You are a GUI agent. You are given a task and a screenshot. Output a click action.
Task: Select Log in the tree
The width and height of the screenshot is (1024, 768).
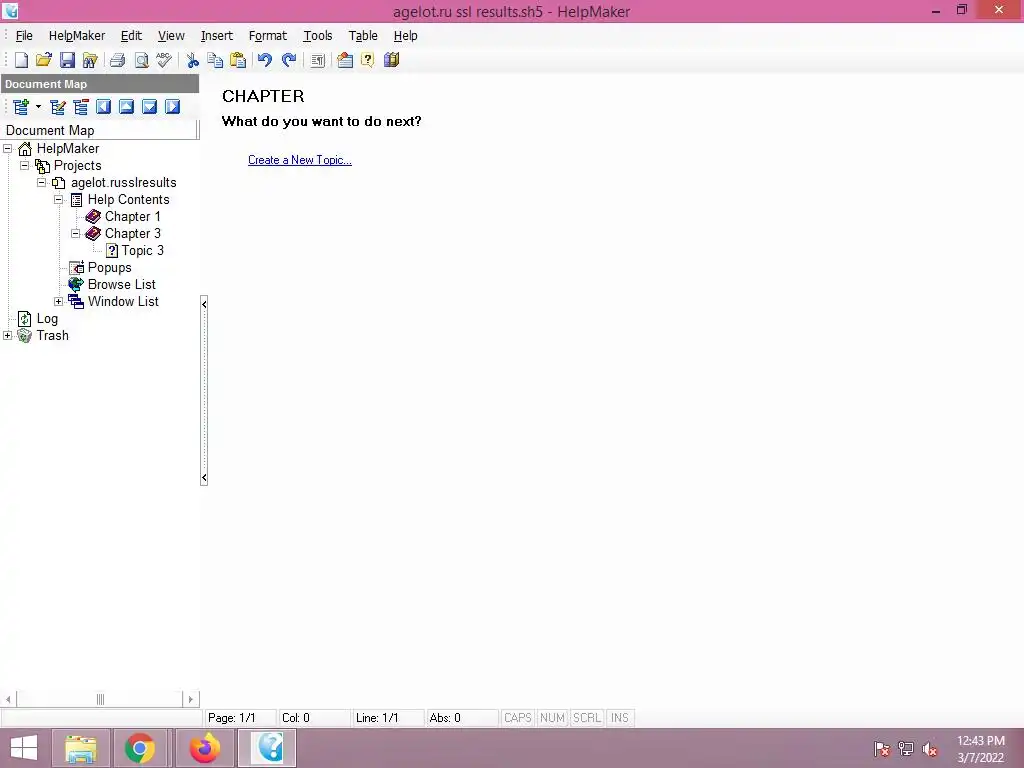click(x=47, y=318)
